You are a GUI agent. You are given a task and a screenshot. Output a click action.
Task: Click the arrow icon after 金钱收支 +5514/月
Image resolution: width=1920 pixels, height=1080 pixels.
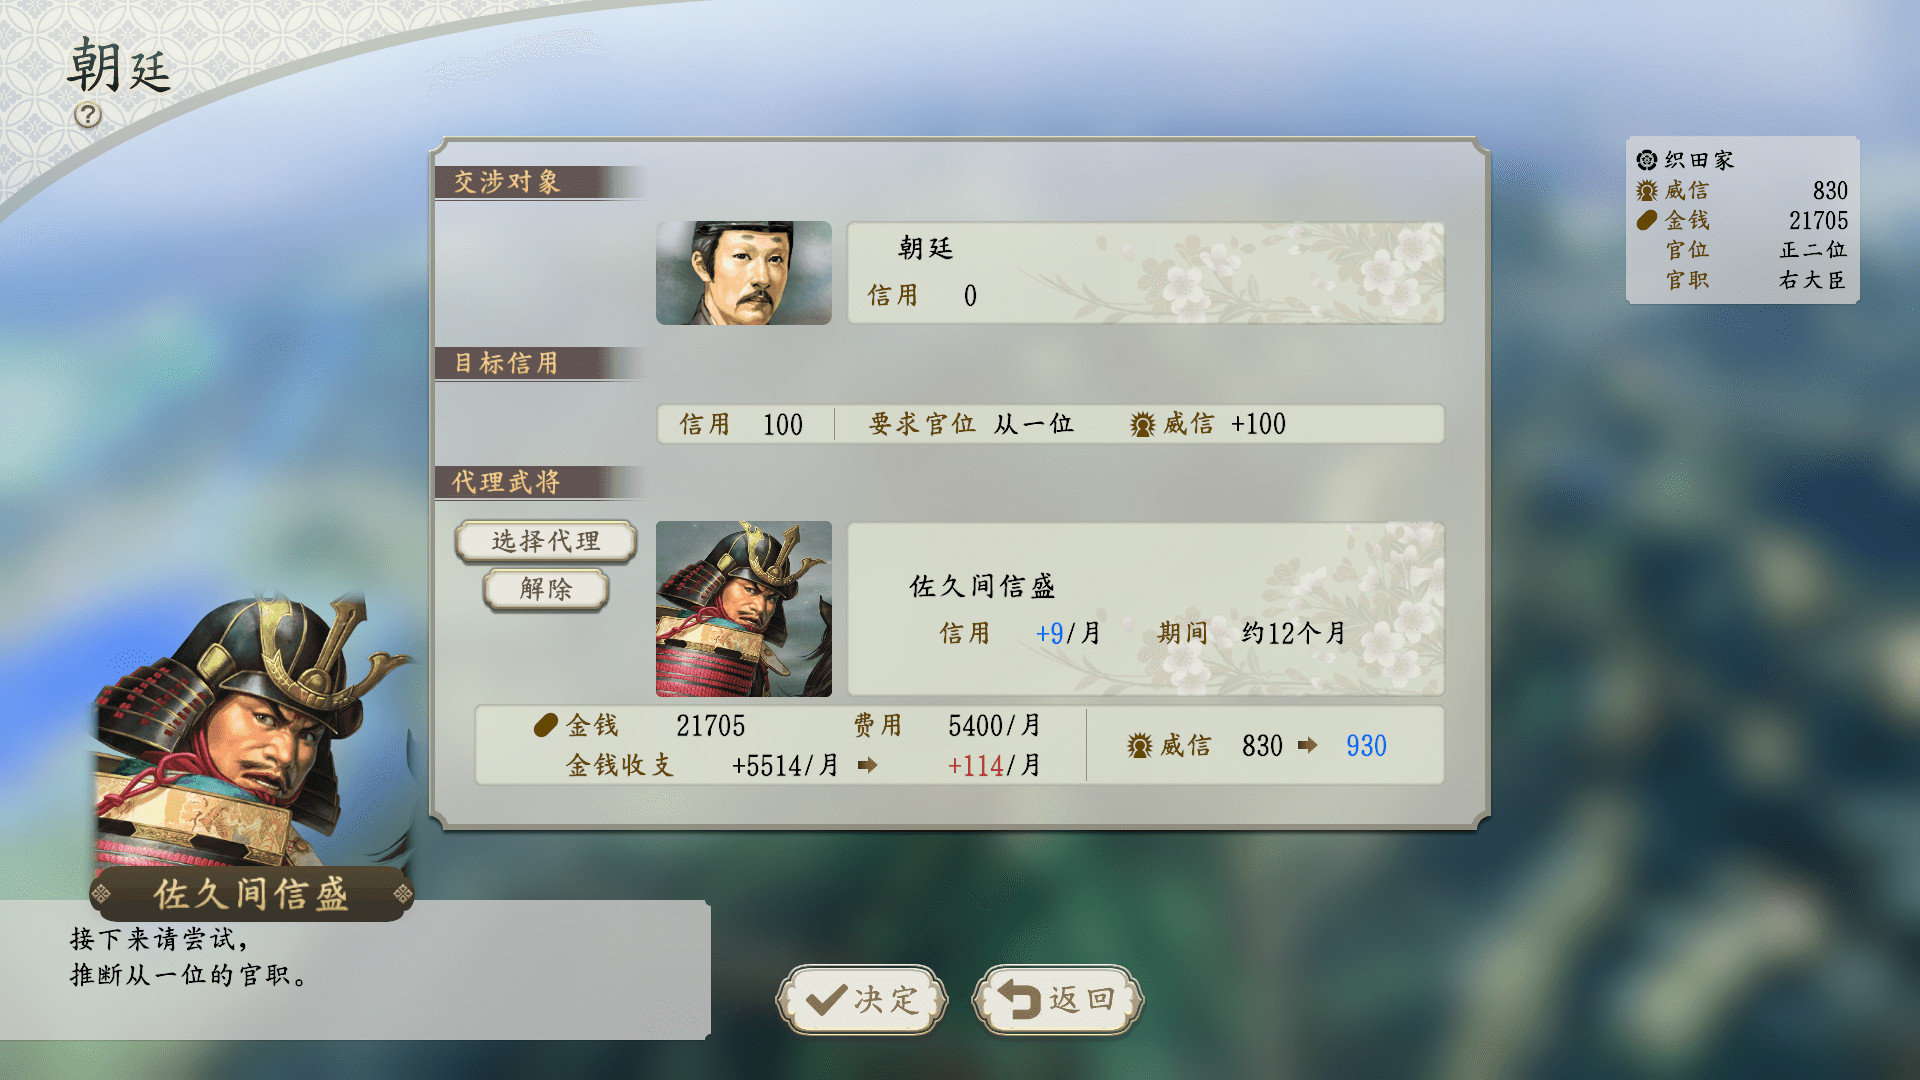pos(867,765)
